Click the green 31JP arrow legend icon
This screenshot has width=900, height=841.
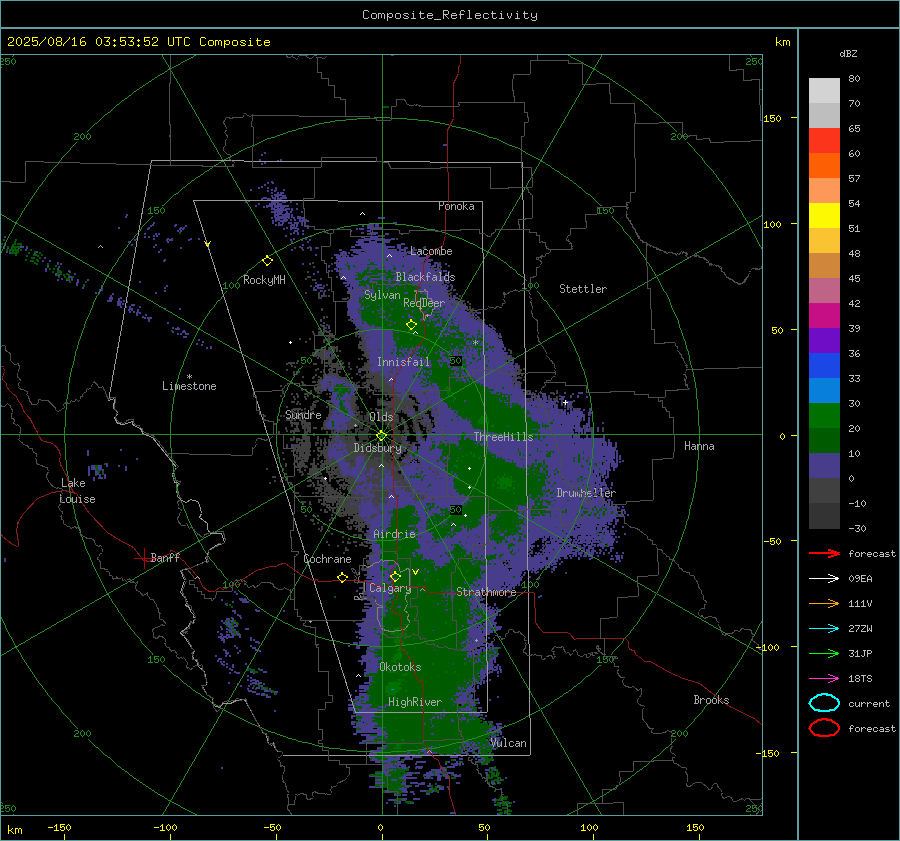click(x=824, y=653)
